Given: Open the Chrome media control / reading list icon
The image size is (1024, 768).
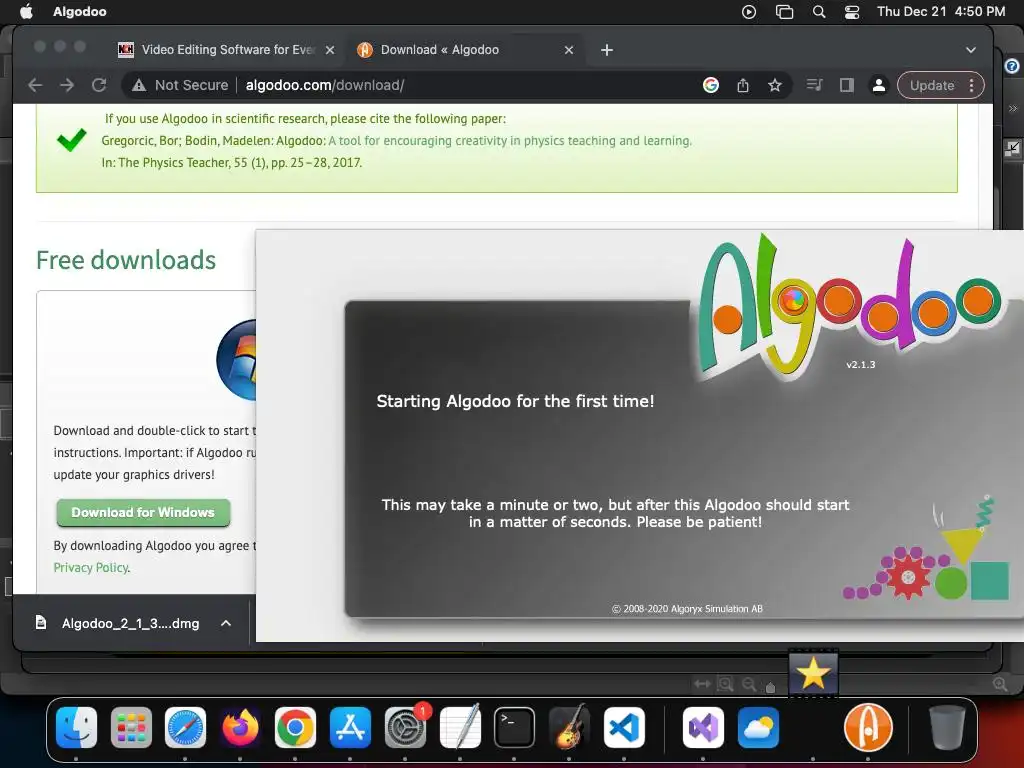Looking at the screenshot, I should pos(814,85).
